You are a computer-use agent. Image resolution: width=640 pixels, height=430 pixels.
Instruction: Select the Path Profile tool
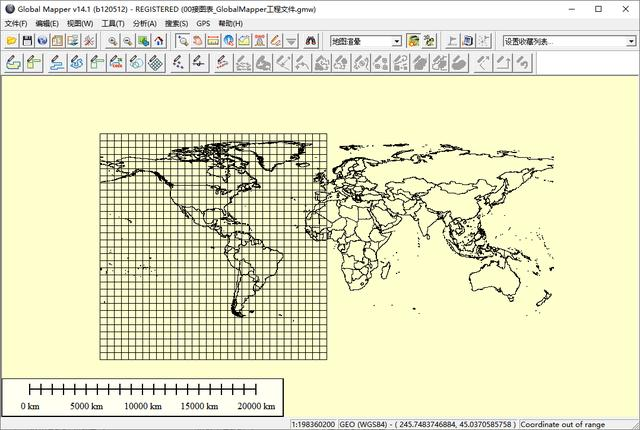(x=244, y=41)
